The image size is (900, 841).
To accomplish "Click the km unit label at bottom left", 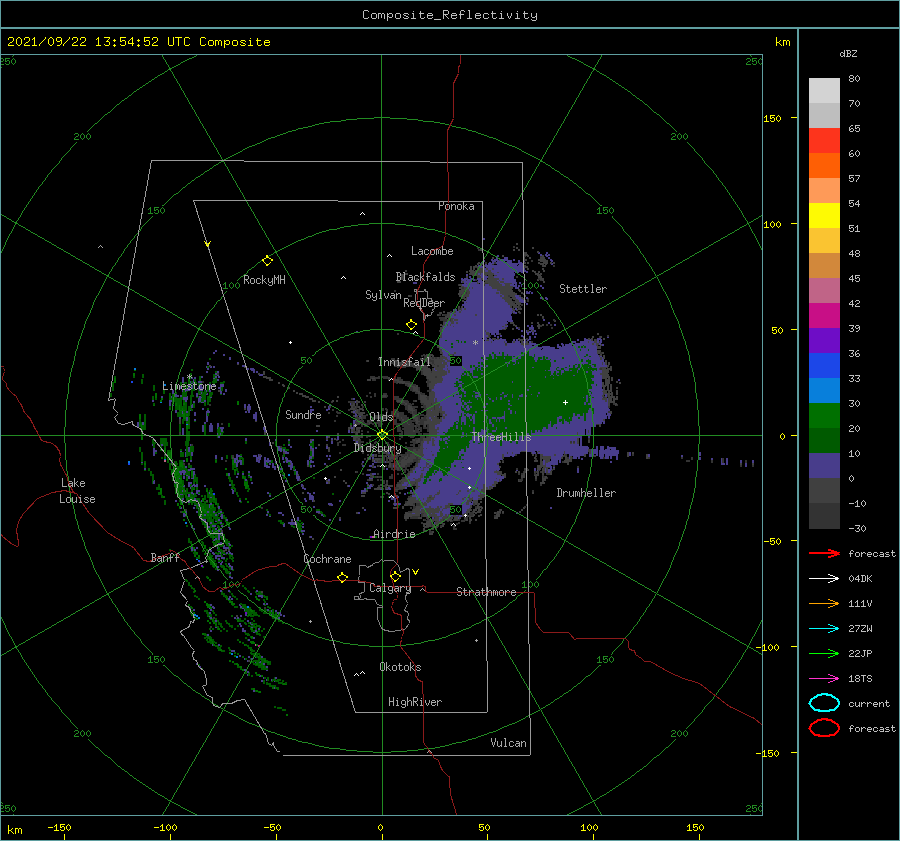I will click(14, 830).
